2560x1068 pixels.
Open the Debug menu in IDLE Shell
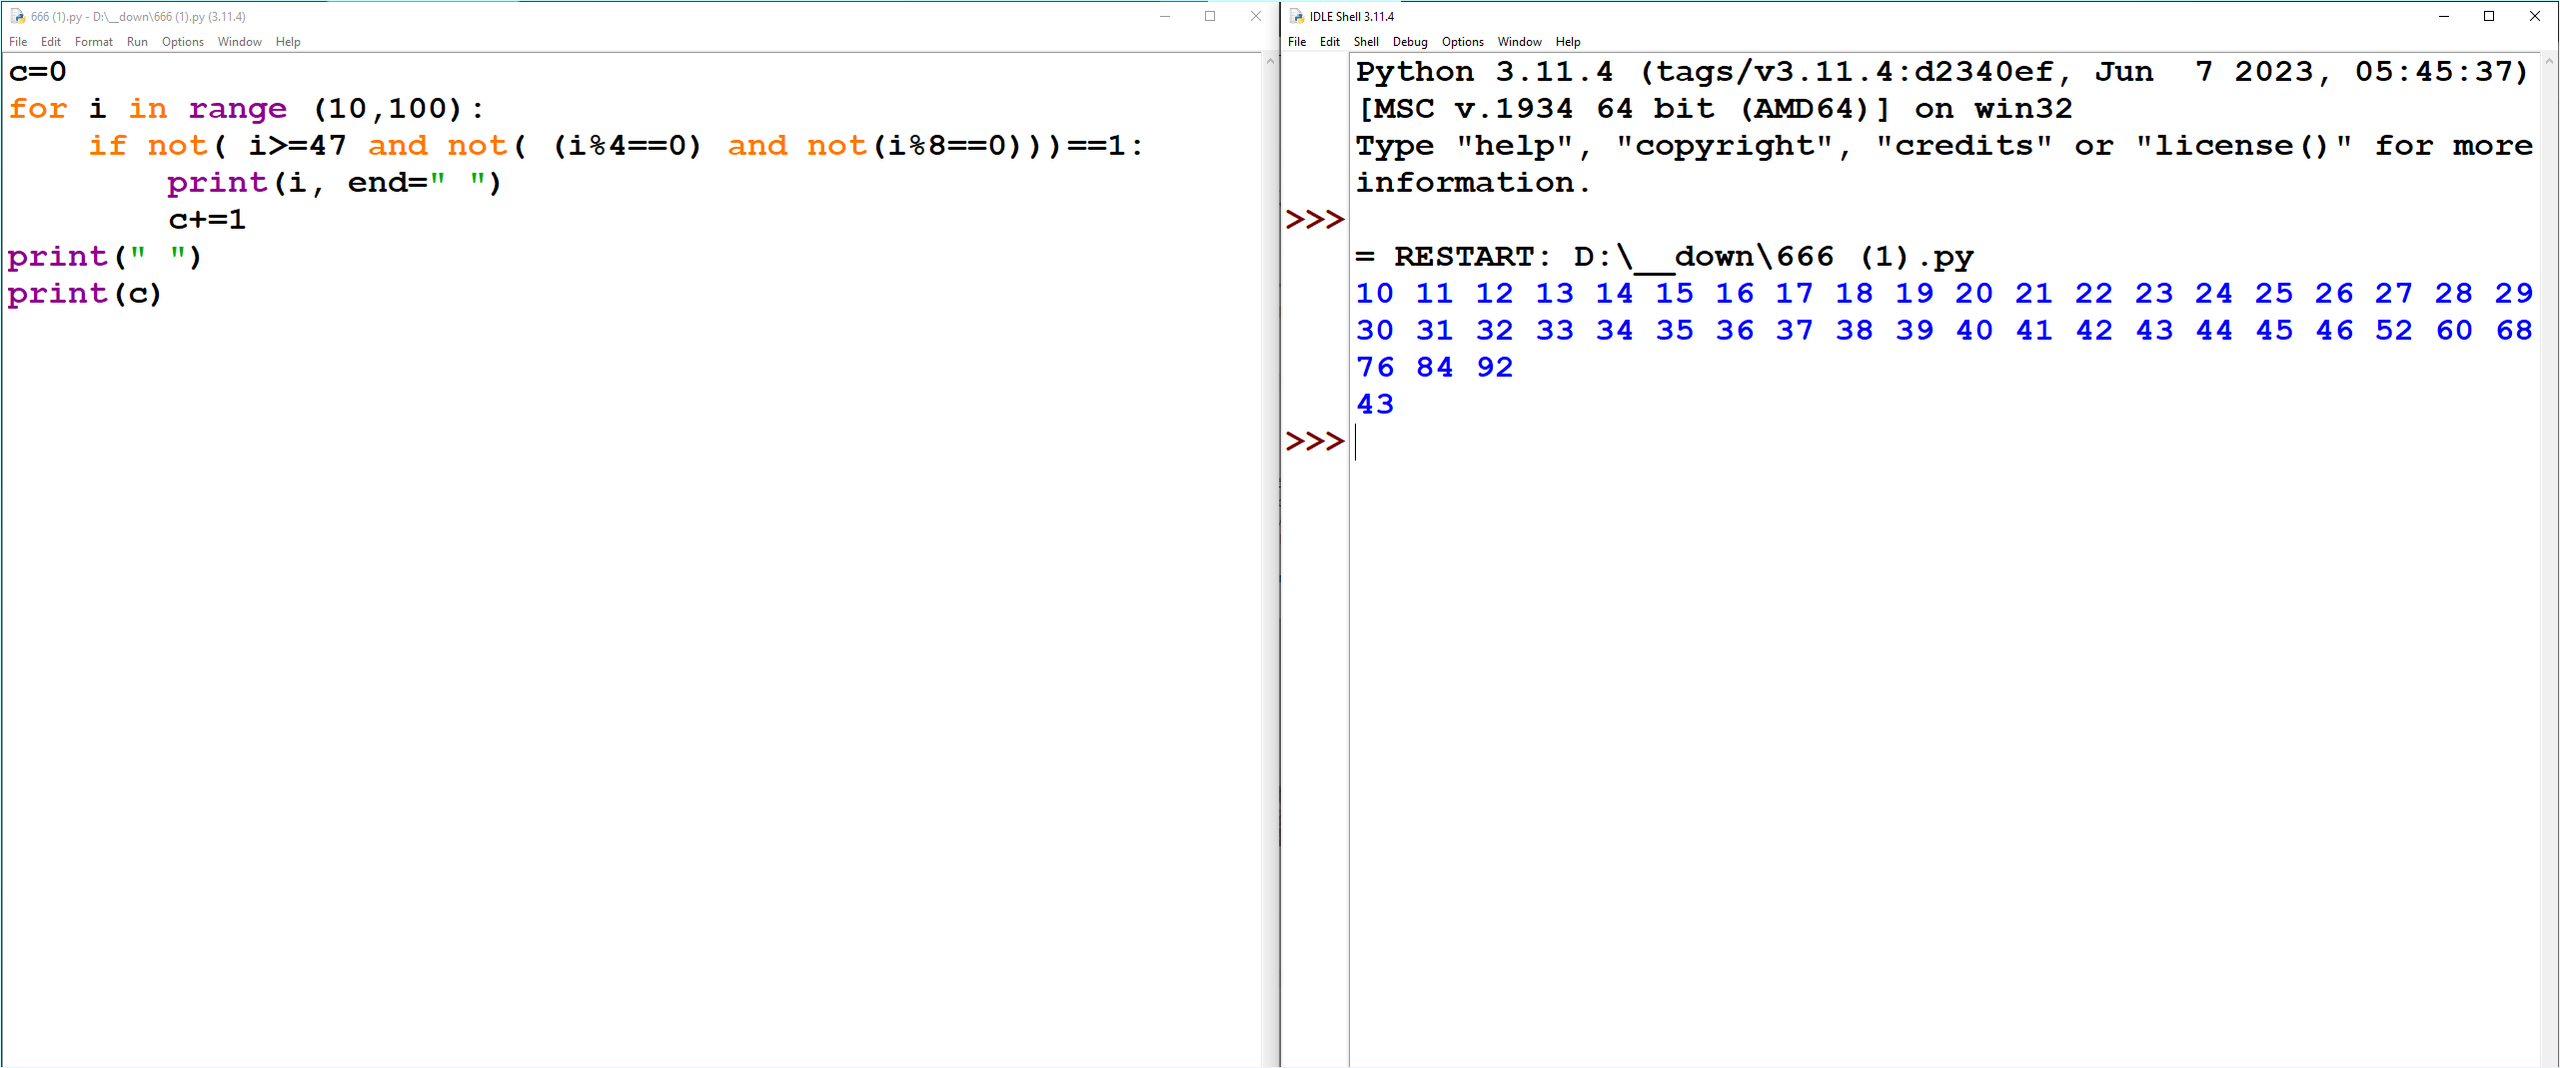pyautogui.click(x=1410, y=42)
